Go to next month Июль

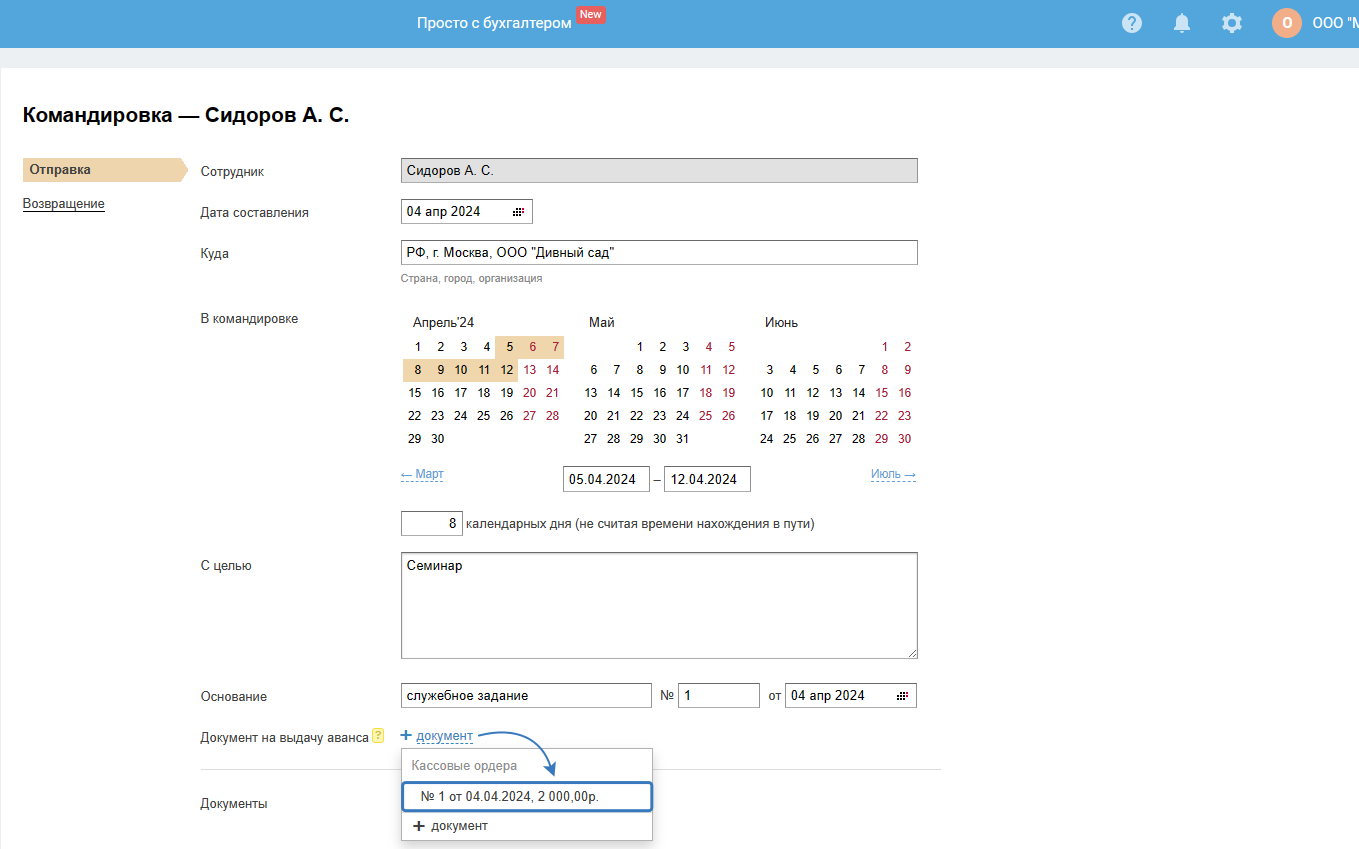(893, 474)
